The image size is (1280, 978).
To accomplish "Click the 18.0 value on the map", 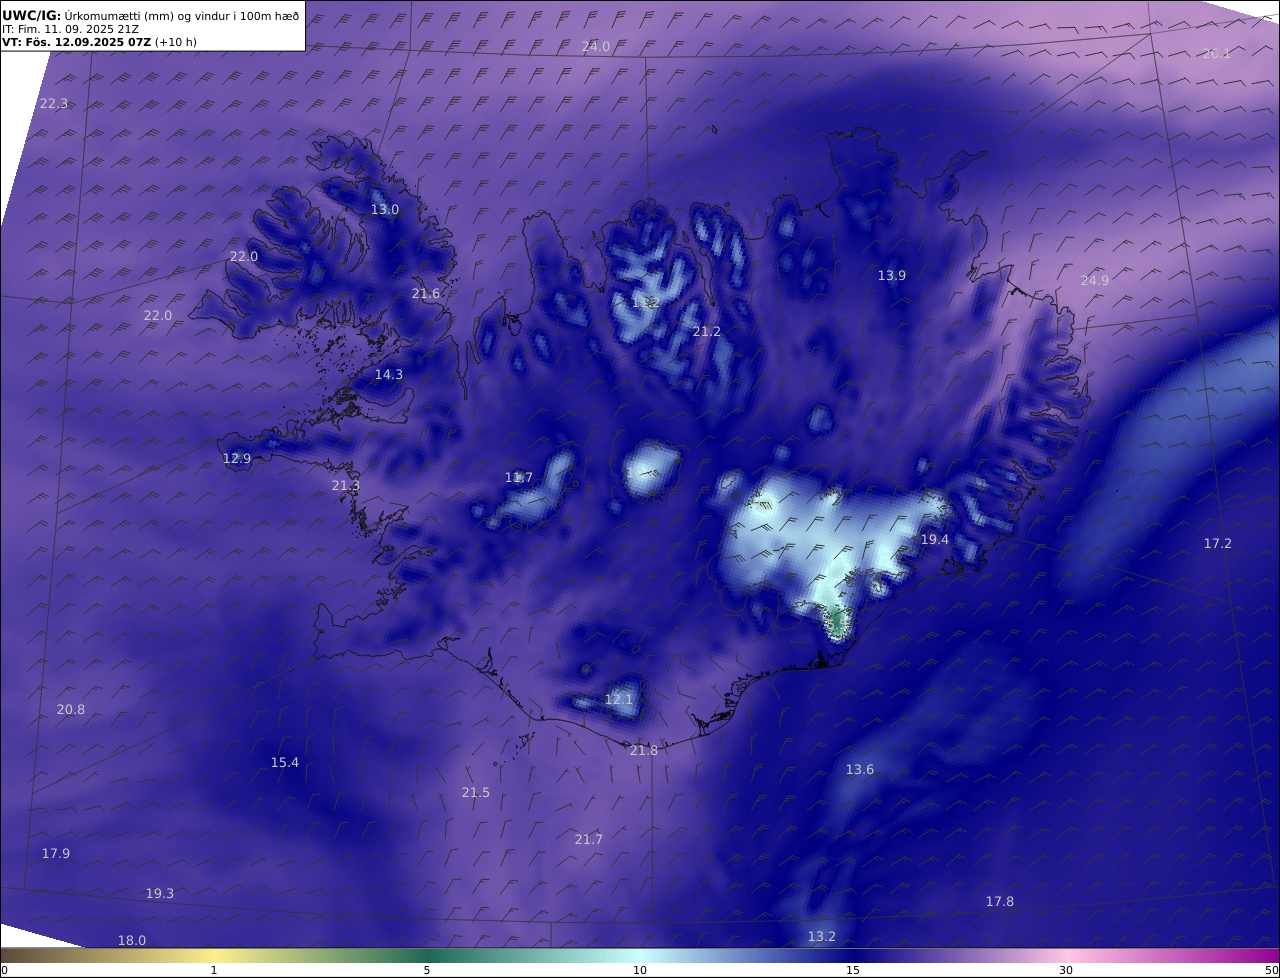I will [132, 941].
